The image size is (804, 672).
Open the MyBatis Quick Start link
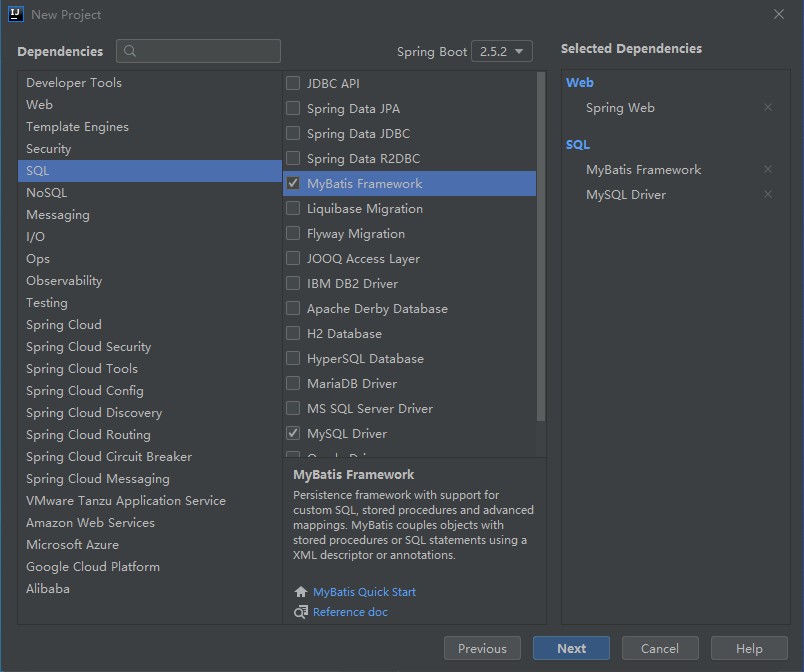point(365,592)
